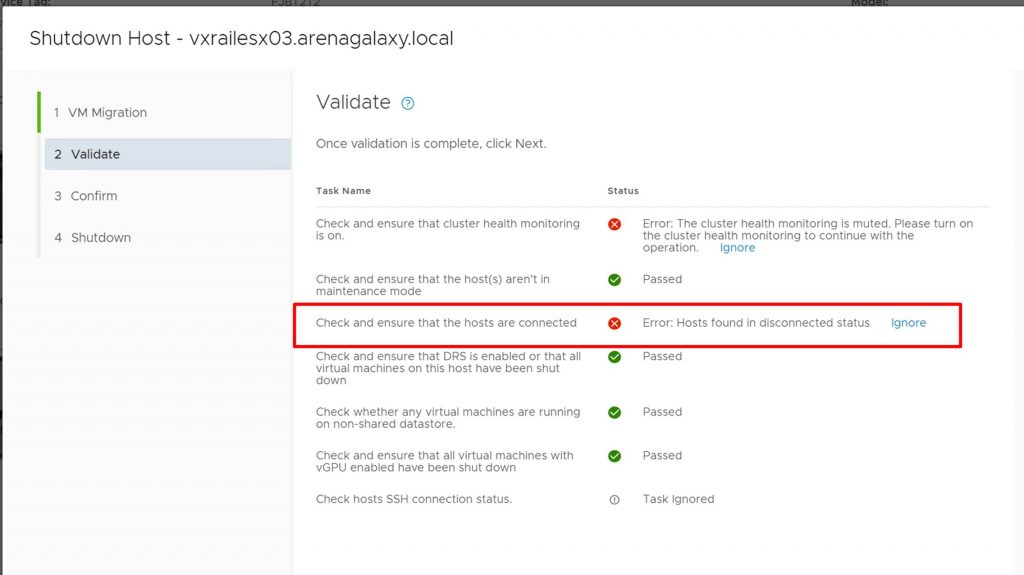Click the green passed icon for maintenance mode check
This screenshot has height=575, width=1024.
(x=615, y=280)
